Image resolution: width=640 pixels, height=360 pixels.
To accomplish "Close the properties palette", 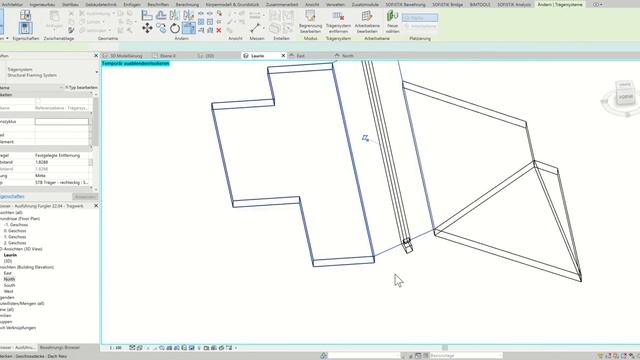I will click(96, 56).
